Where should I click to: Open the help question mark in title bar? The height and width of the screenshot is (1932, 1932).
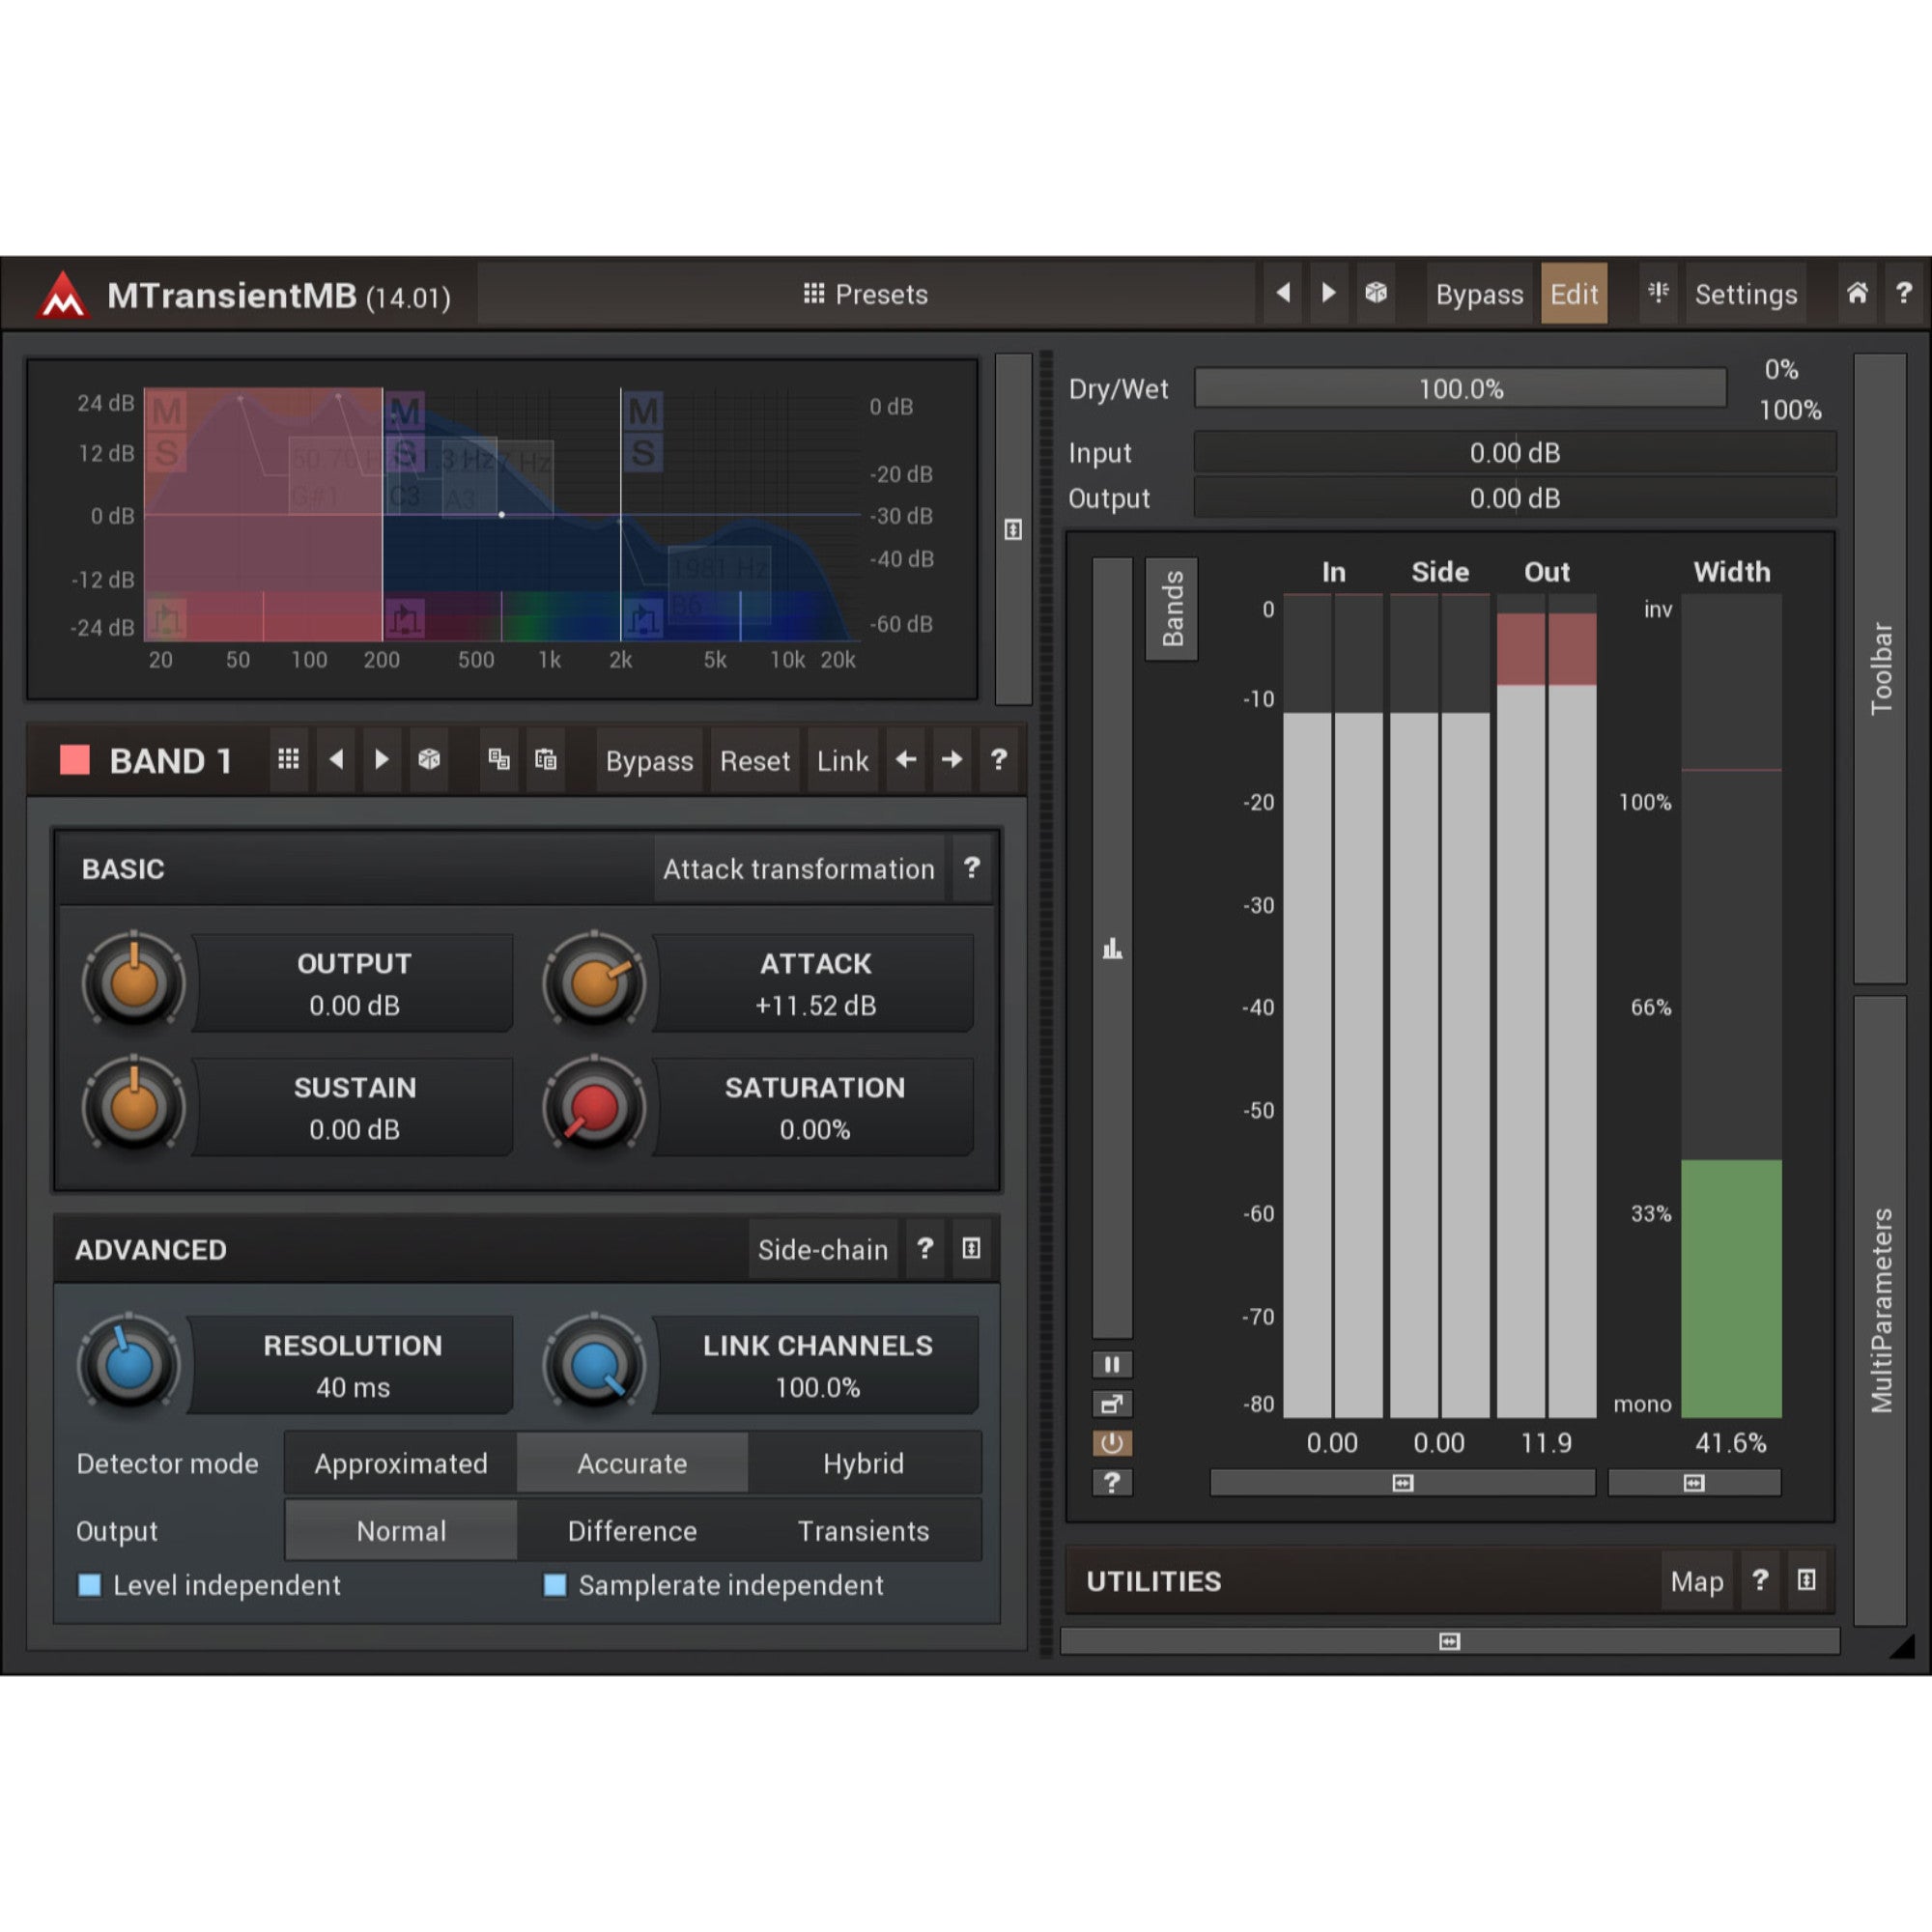(x=1903, y=293)
